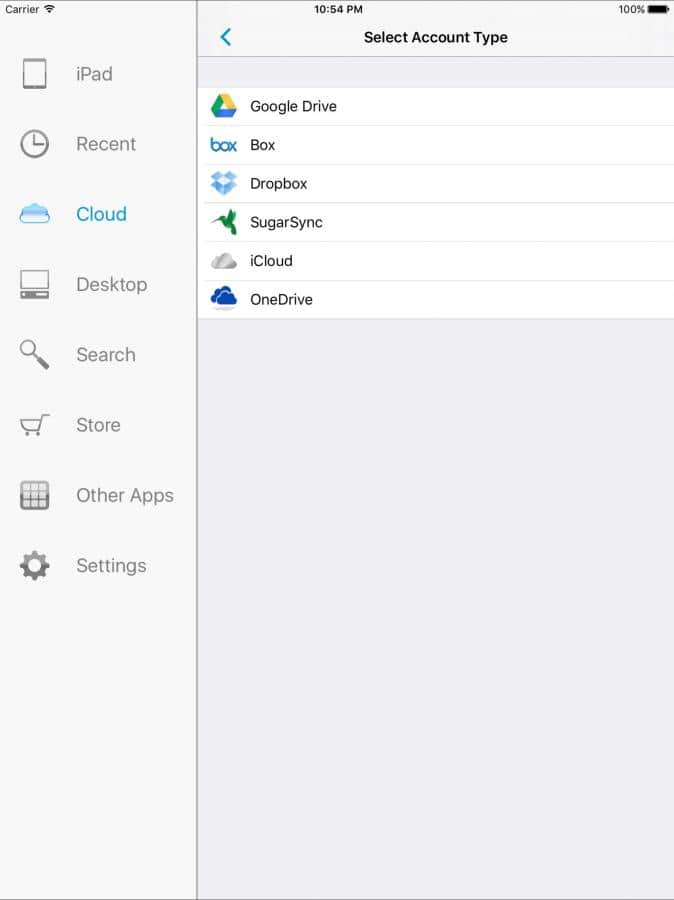Open the iPad tab in sidebar

(x=94, y=74)
